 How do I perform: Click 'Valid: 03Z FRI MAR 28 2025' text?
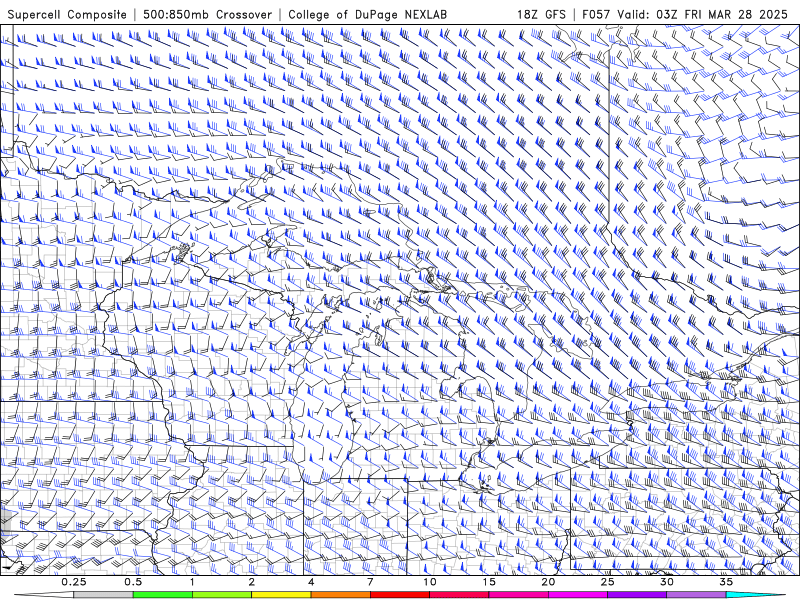pyautogui.click(x=703, y=14)
